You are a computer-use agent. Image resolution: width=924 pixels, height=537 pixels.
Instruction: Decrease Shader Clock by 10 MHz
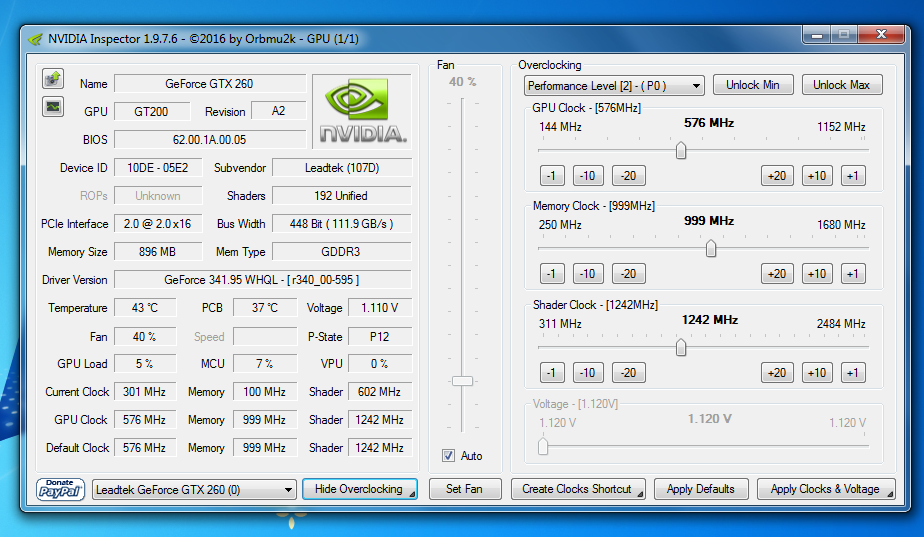coord(588,373)
